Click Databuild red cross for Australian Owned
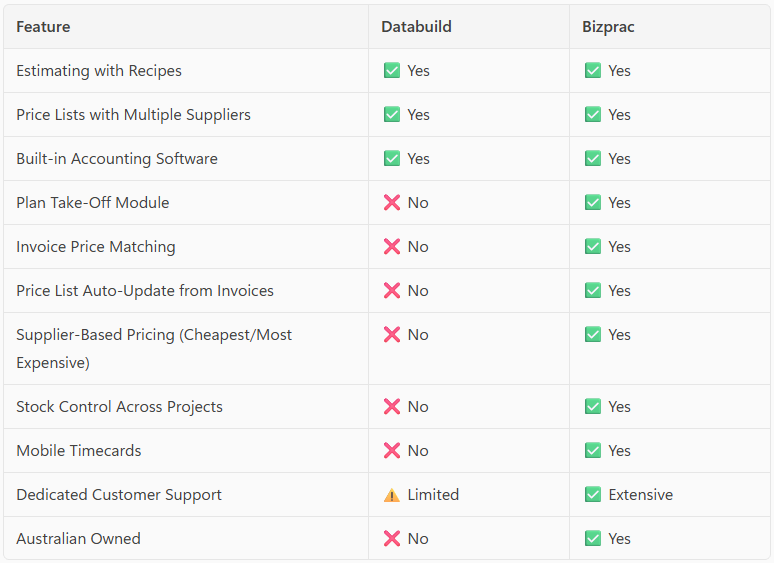Screen dimensions: 774x563 [x=392, y=538]
